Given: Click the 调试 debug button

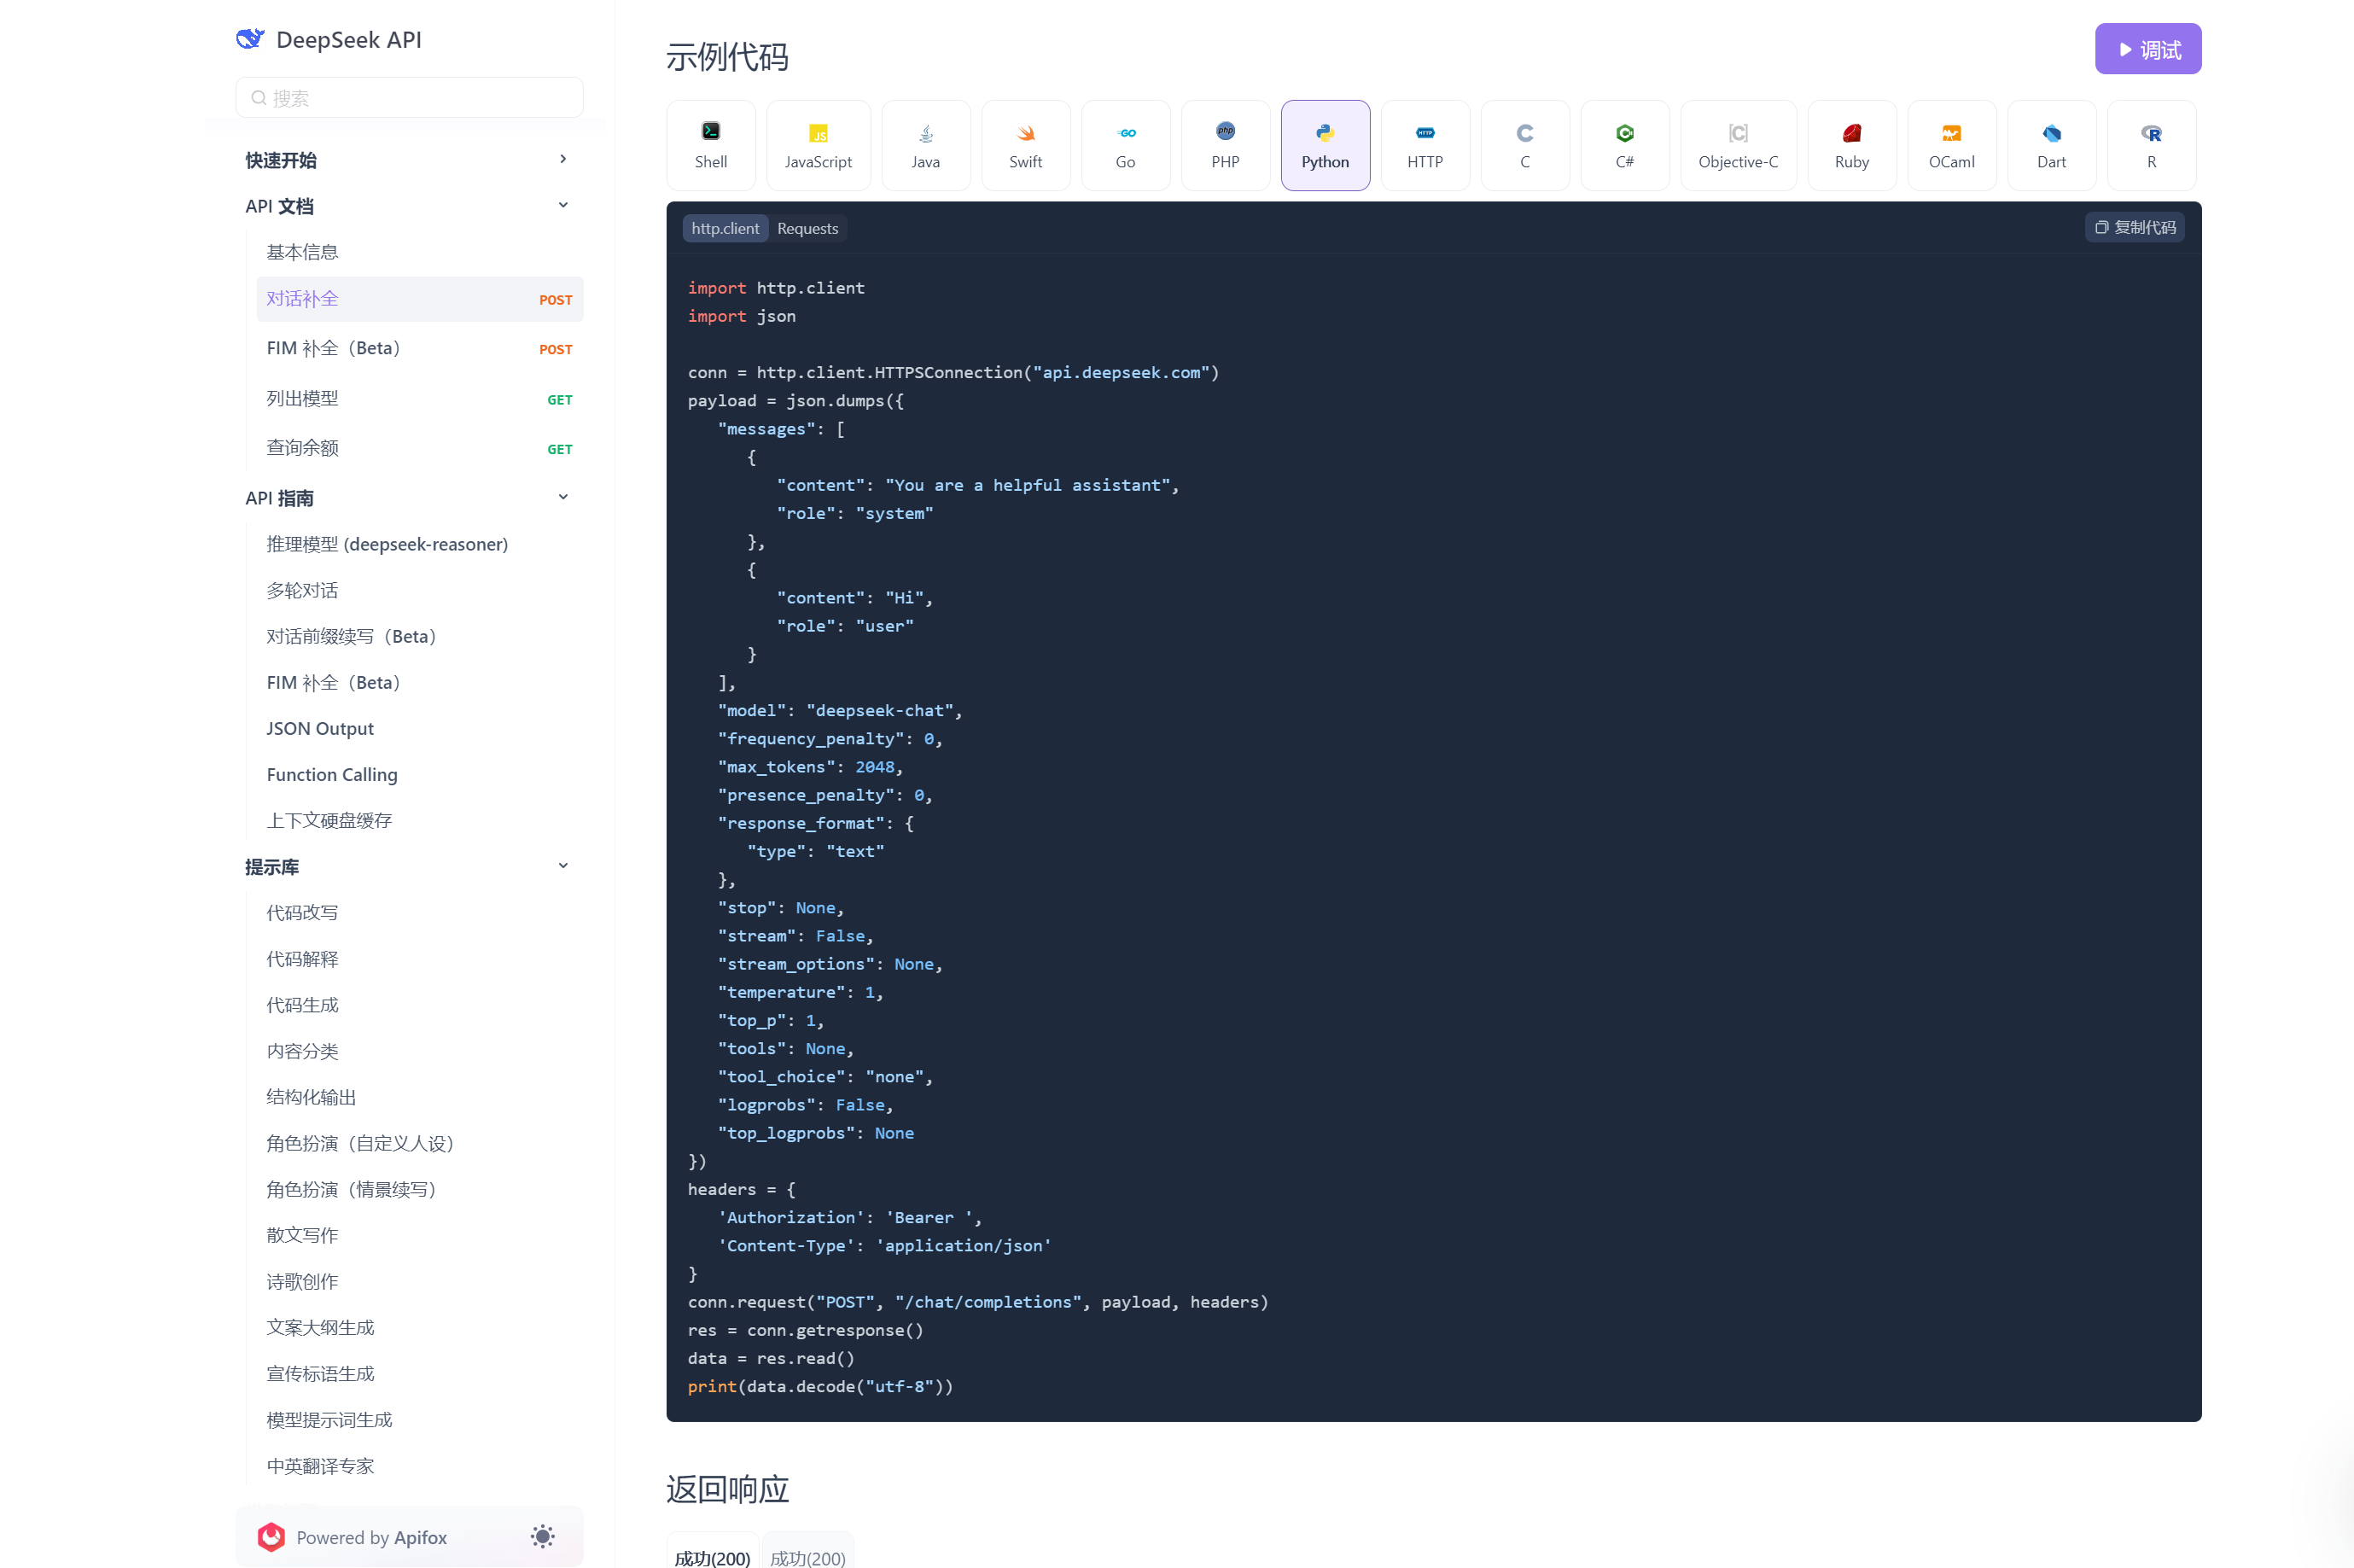Looking at the screenshot, I should 2147,48.
